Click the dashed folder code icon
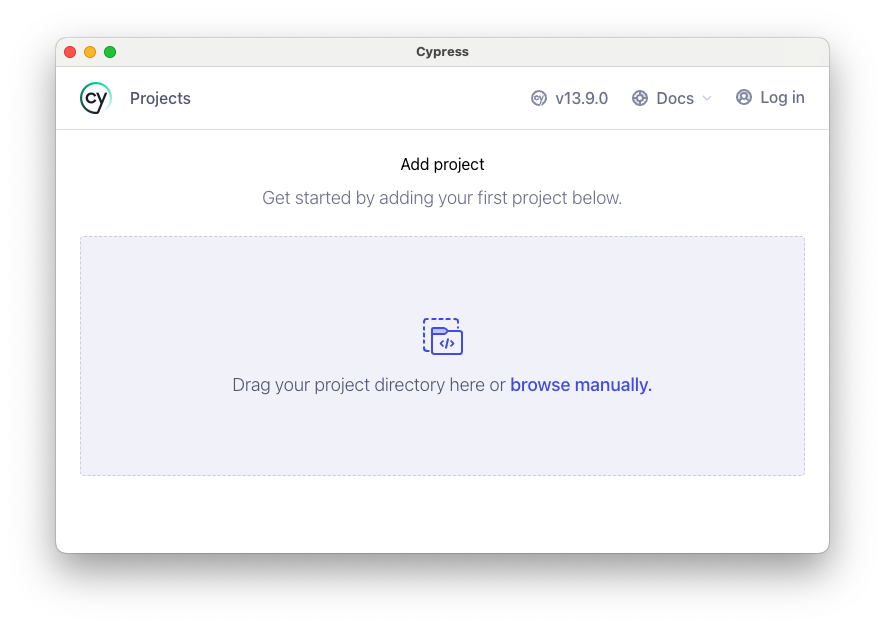885x627 pixels. click(443, 336)
